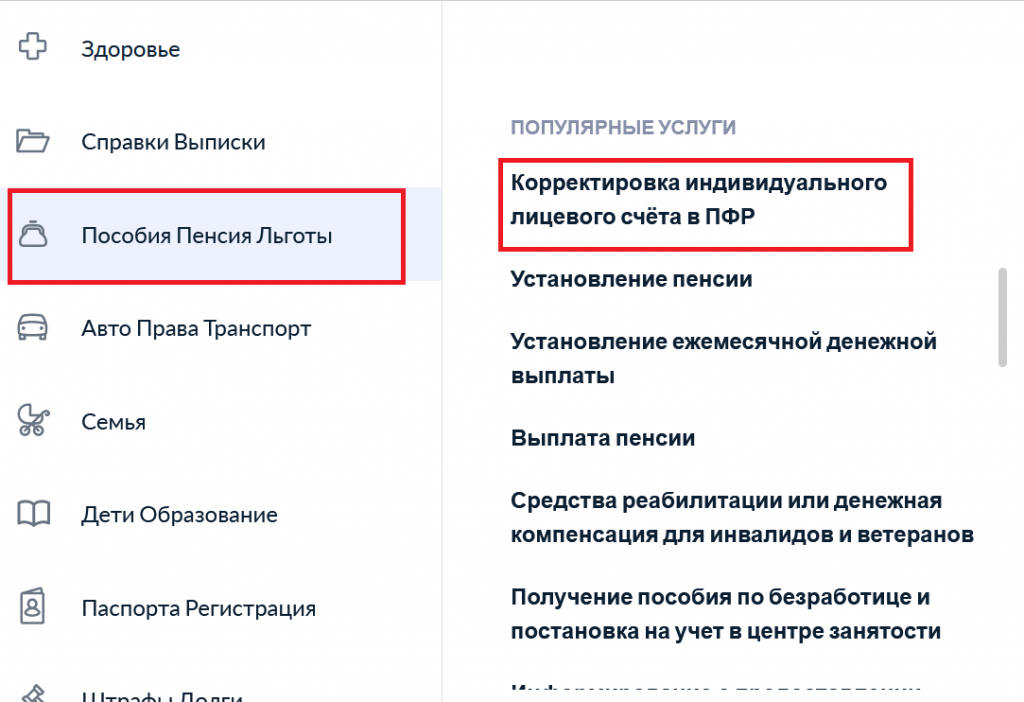Click the Установление пенсии service link
The width and height of the screenshot is (1024, 702).
pos(631,280)
